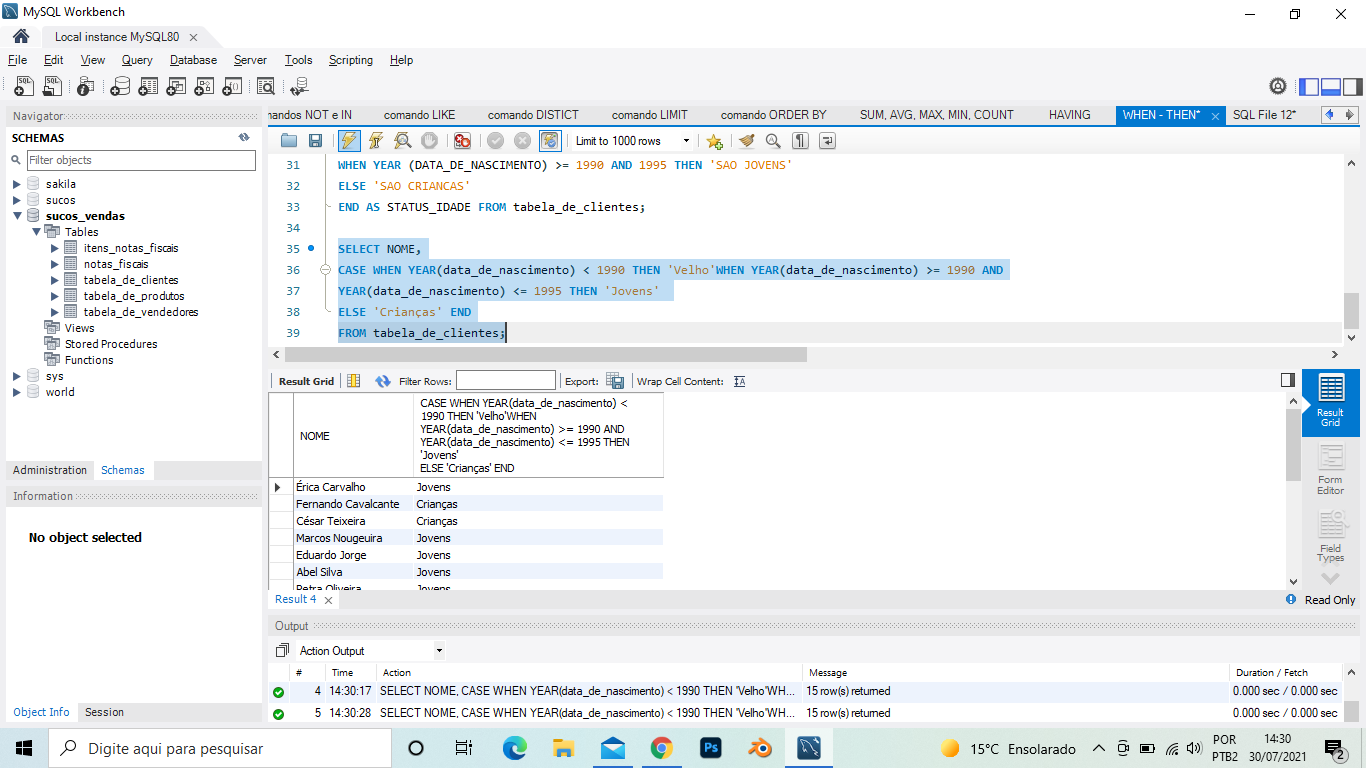
Task: Expand the sucos schema
Action: [16, 200]
